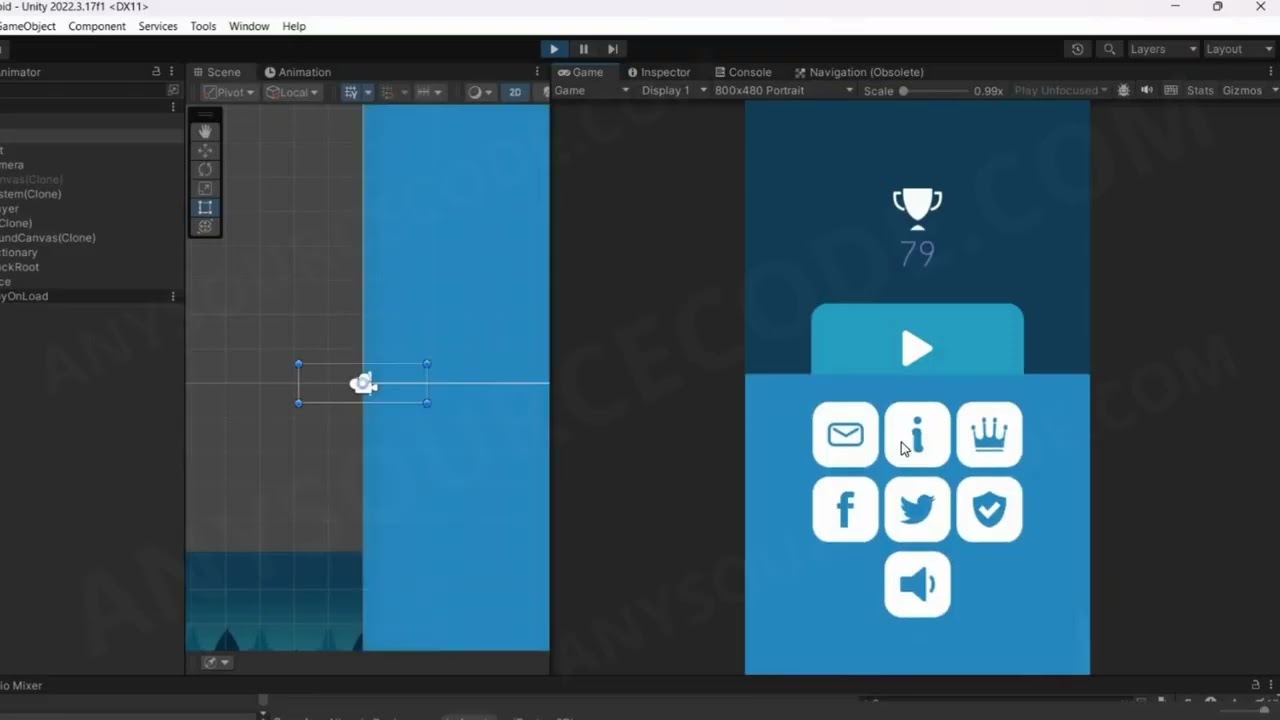
Task: Open the Component menu
Action: 97,26
